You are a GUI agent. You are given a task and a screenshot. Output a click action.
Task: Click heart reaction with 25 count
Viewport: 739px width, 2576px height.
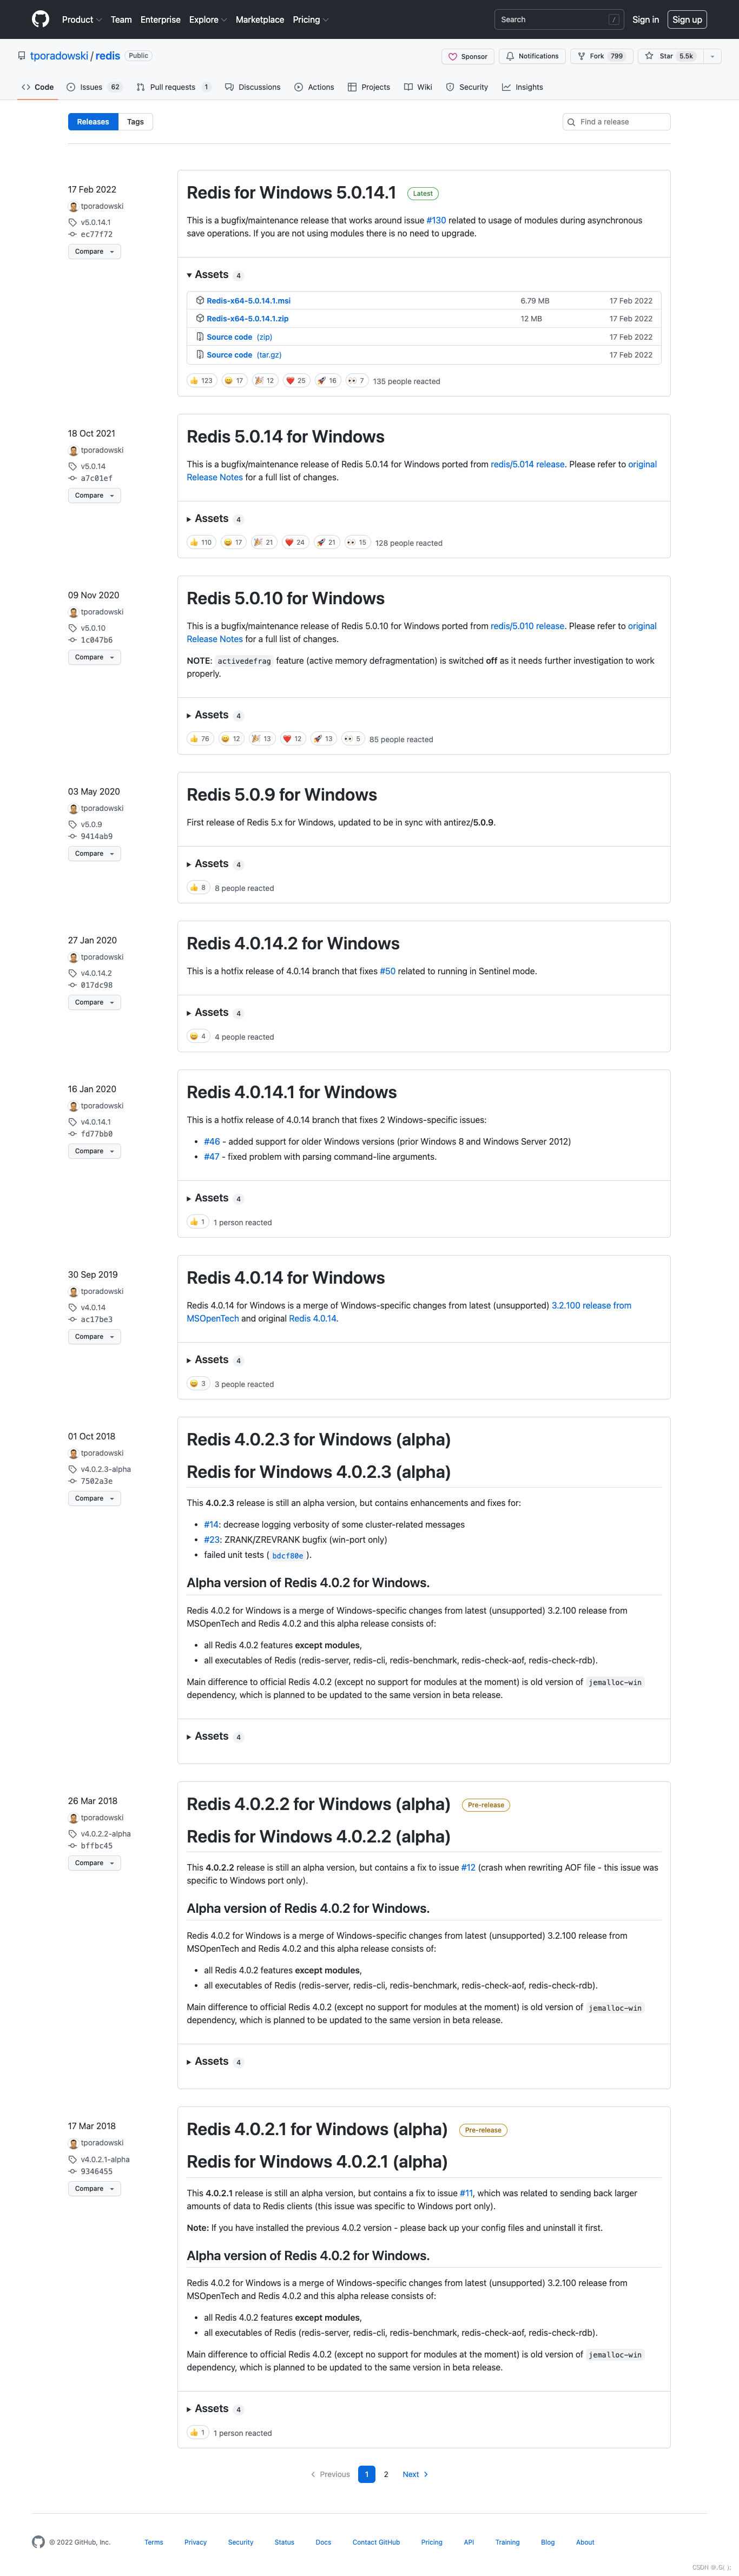pos(296,381)
